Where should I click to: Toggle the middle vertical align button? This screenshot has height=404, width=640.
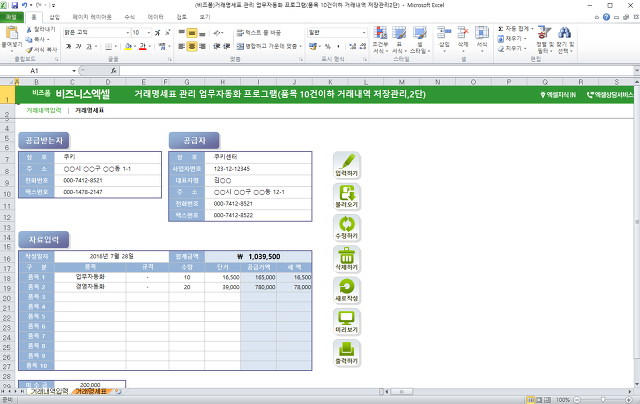click(x=192, y=33)
